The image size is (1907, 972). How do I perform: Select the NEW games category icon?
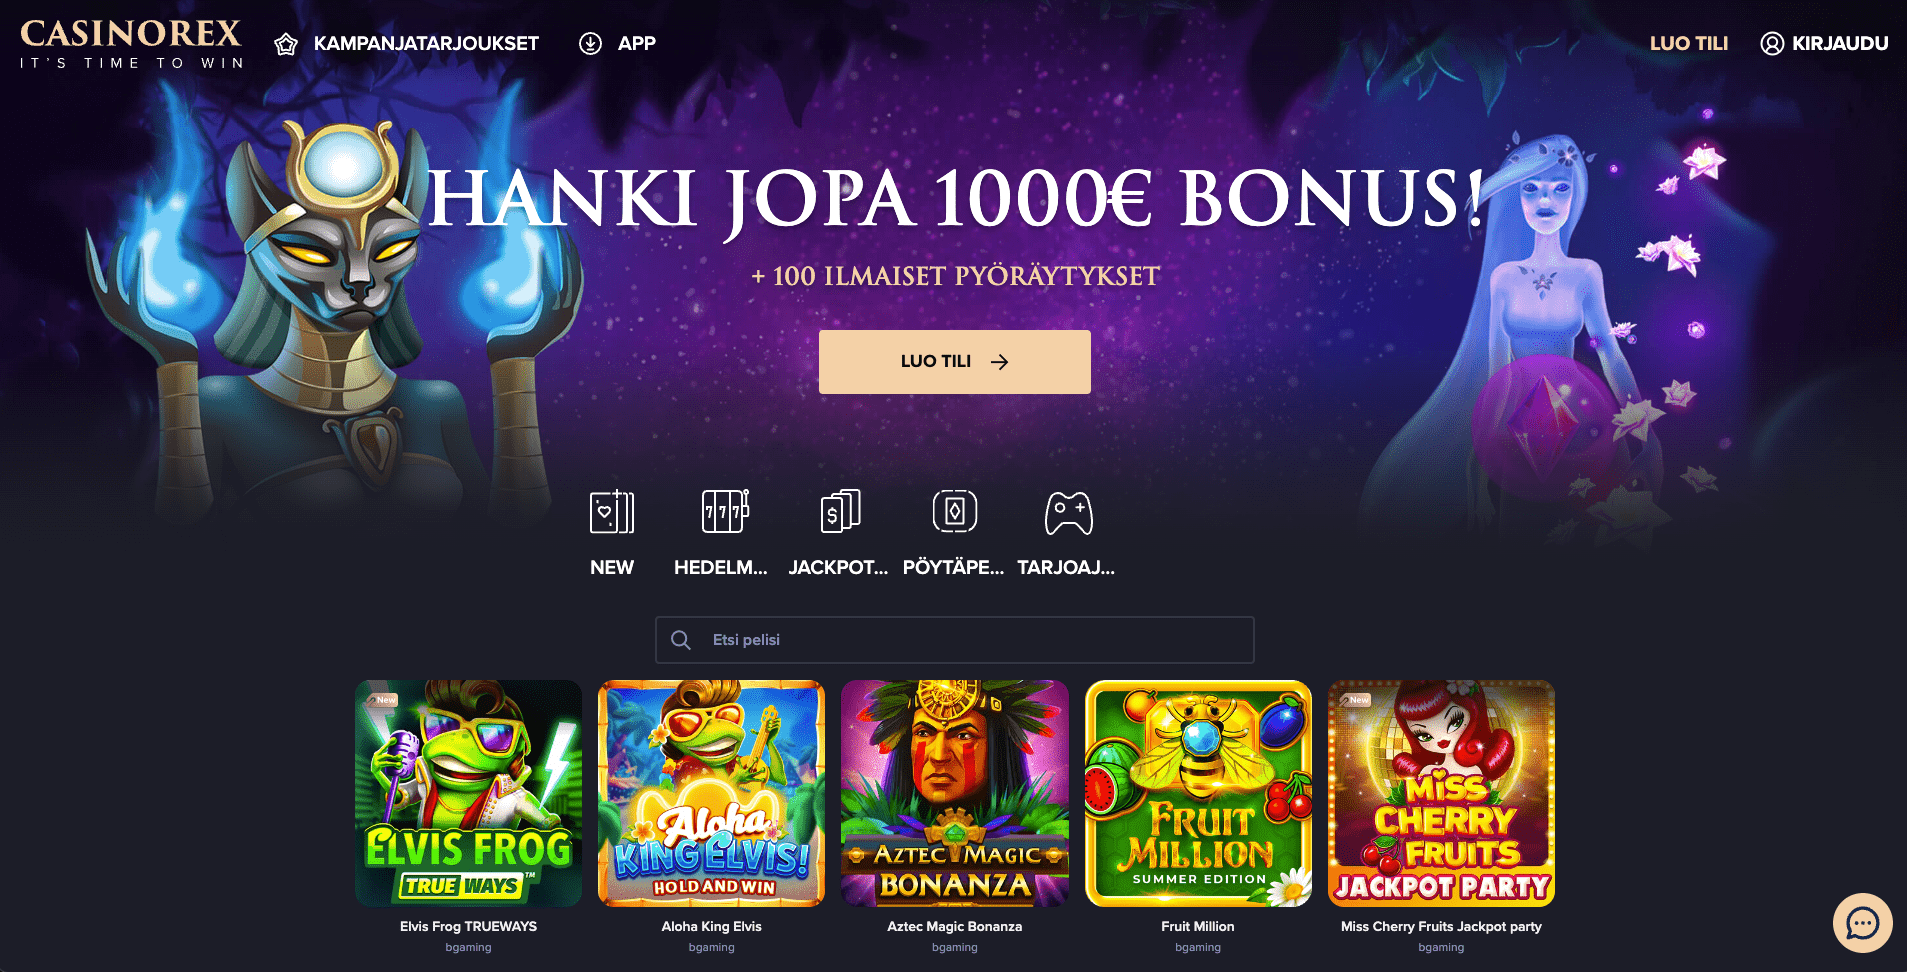[612, 512]
